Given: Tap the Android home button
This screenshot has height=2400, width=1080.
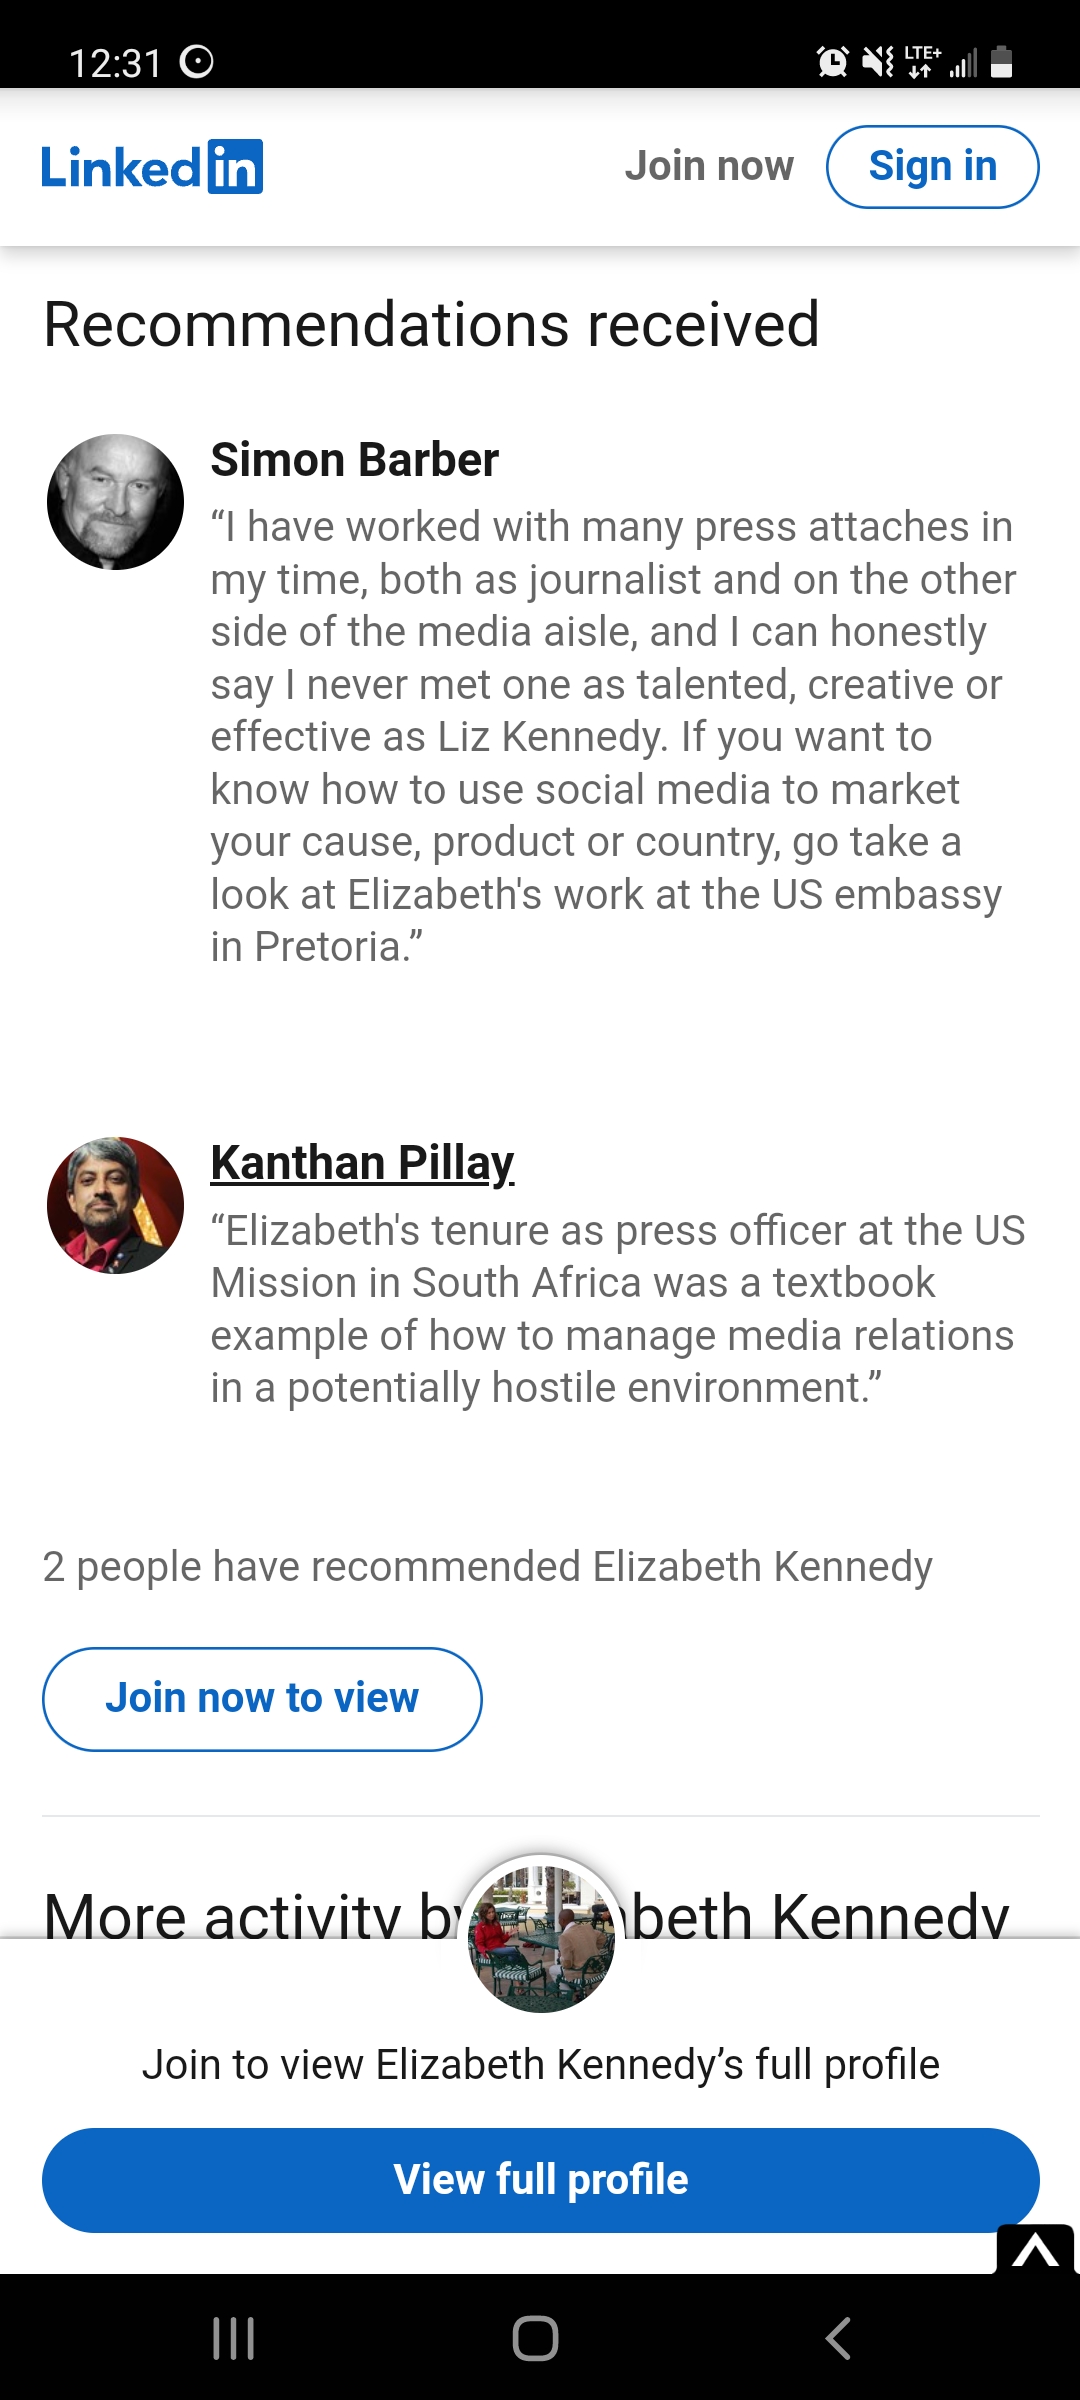Looking at the screenshot, I should coord(535,2338).
